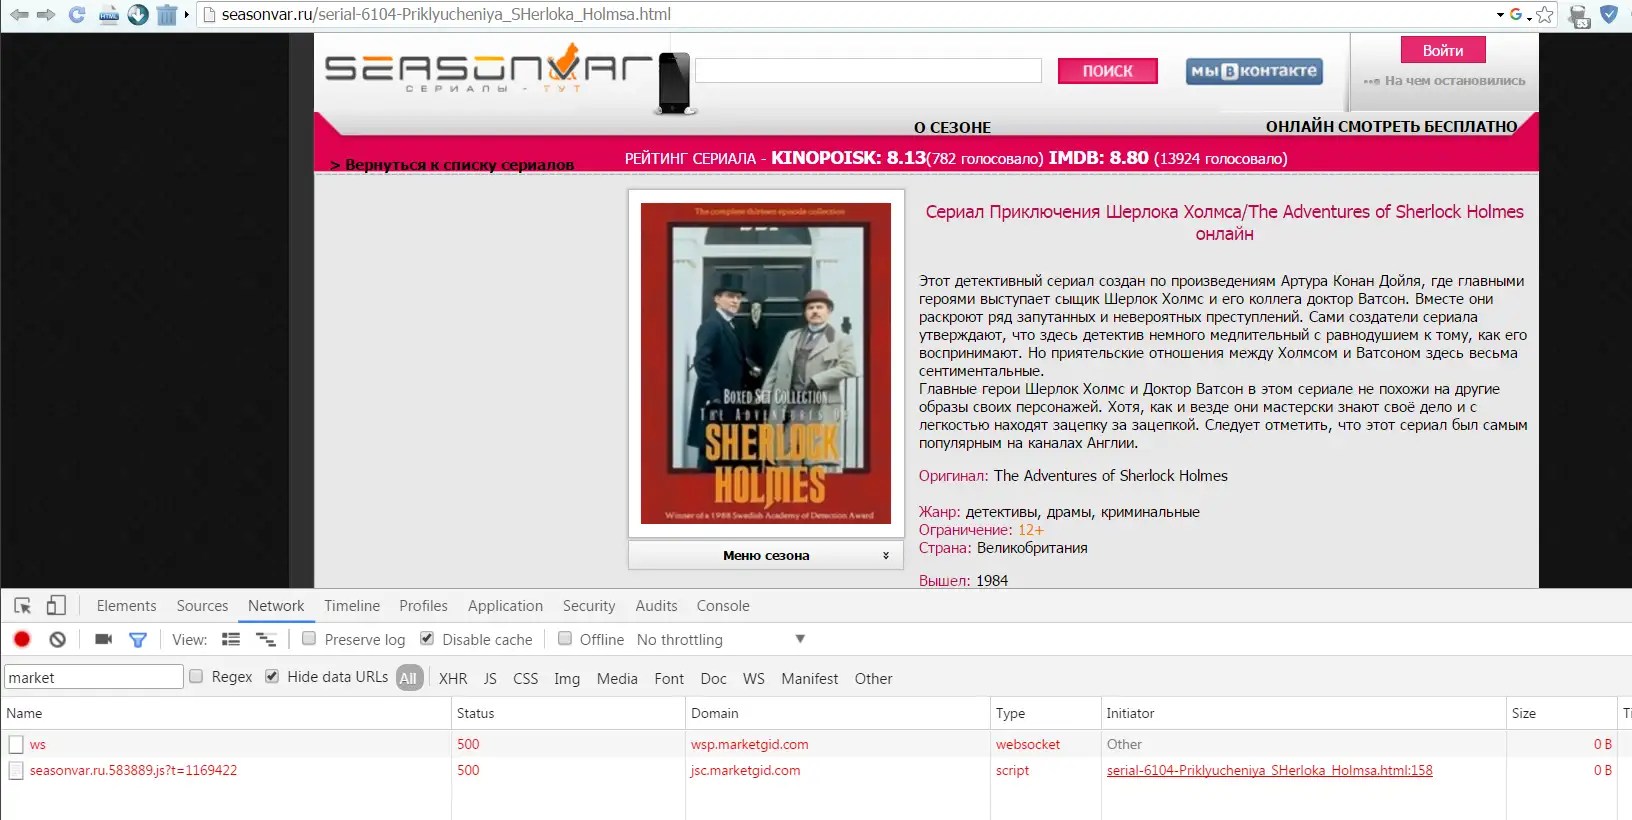Viewport: 1632px width, 820px height.
Task: Open the Profiles tab
Action: click(423, 606)
